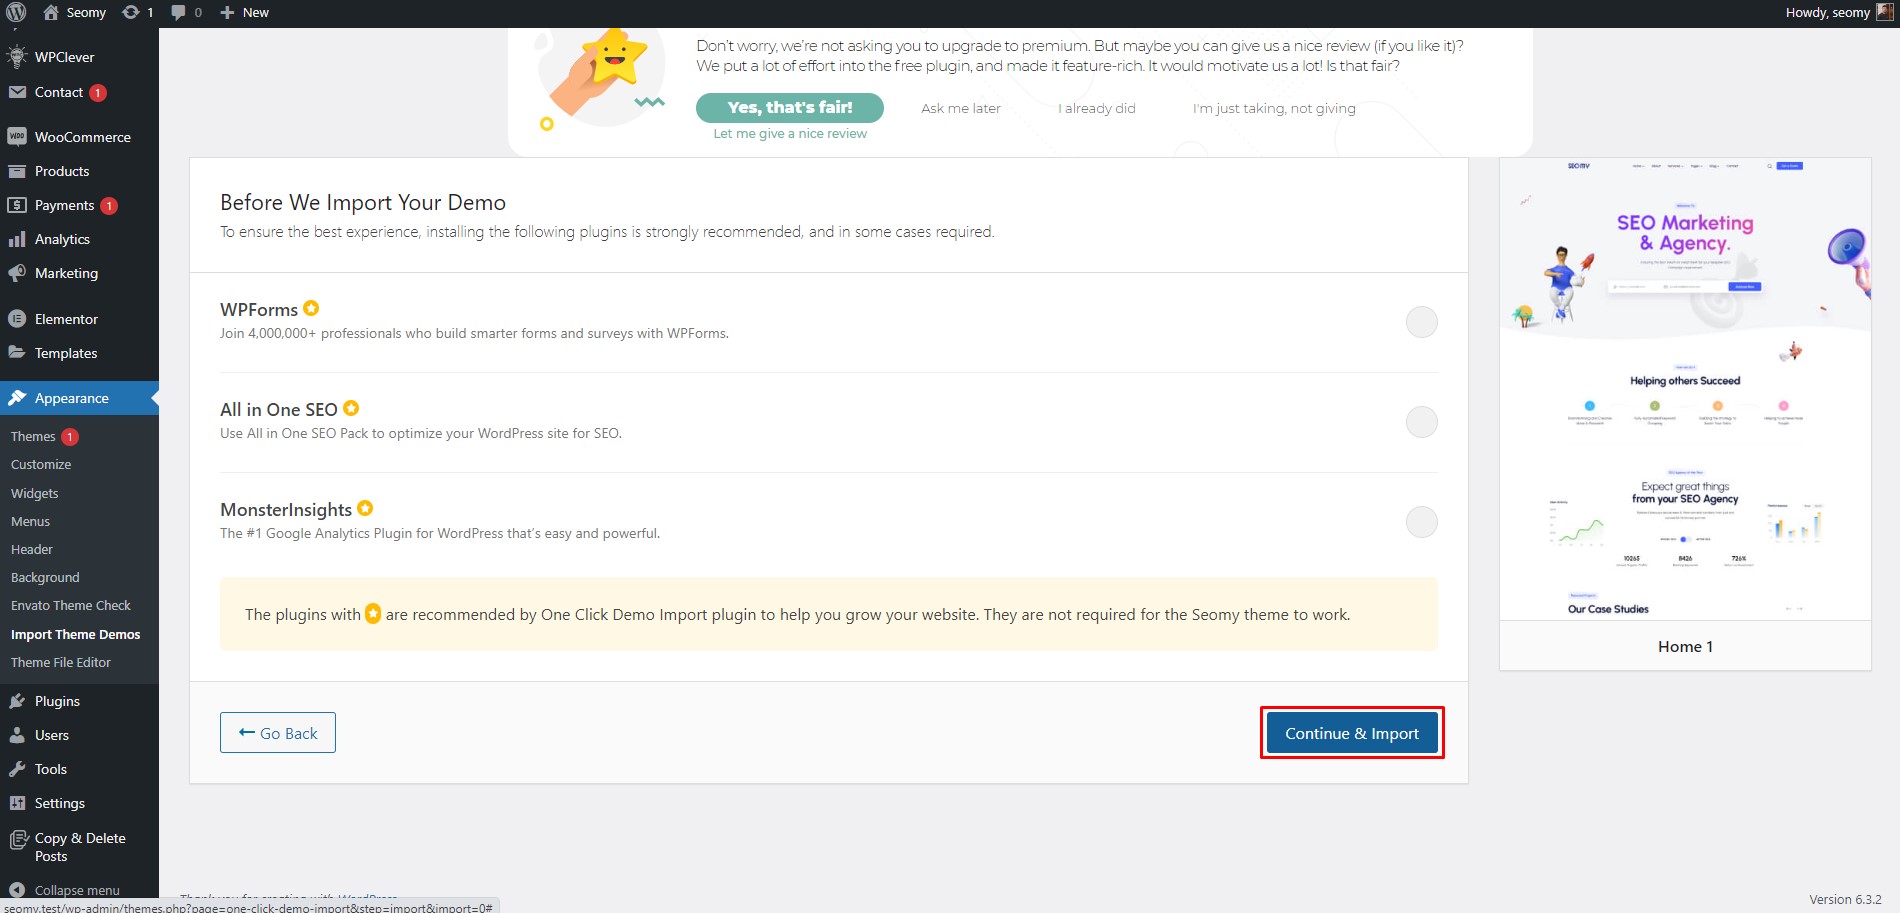The height and width of the screenshot is (913, 1900).
Task: Toggle the All in One SEO plugin selection
Action: pyautogui.click(x=1421, y=422)
